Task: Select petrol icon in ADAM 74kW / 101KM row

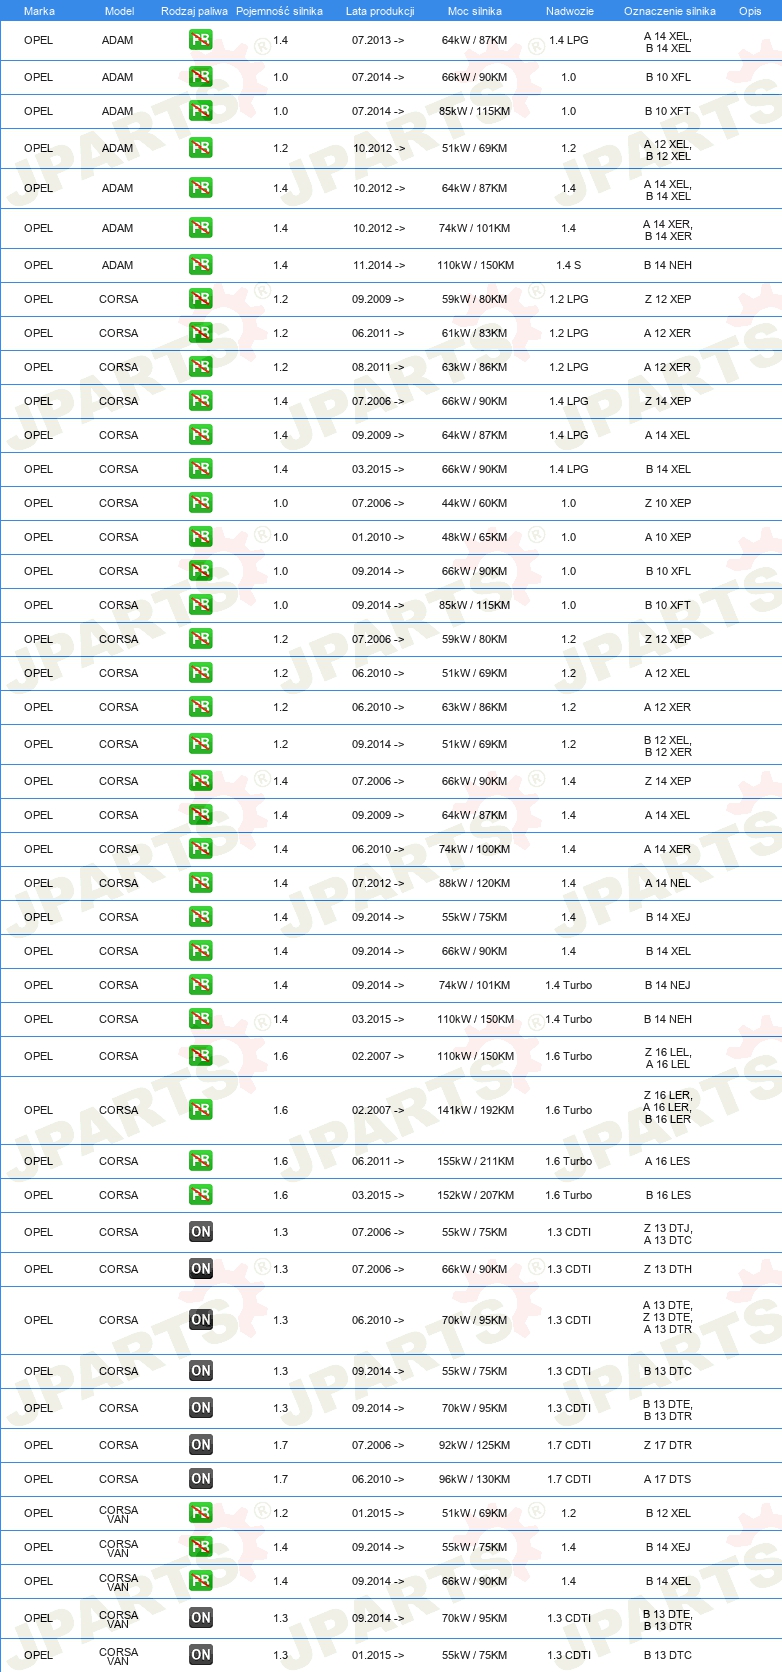Action: (201, 228)
